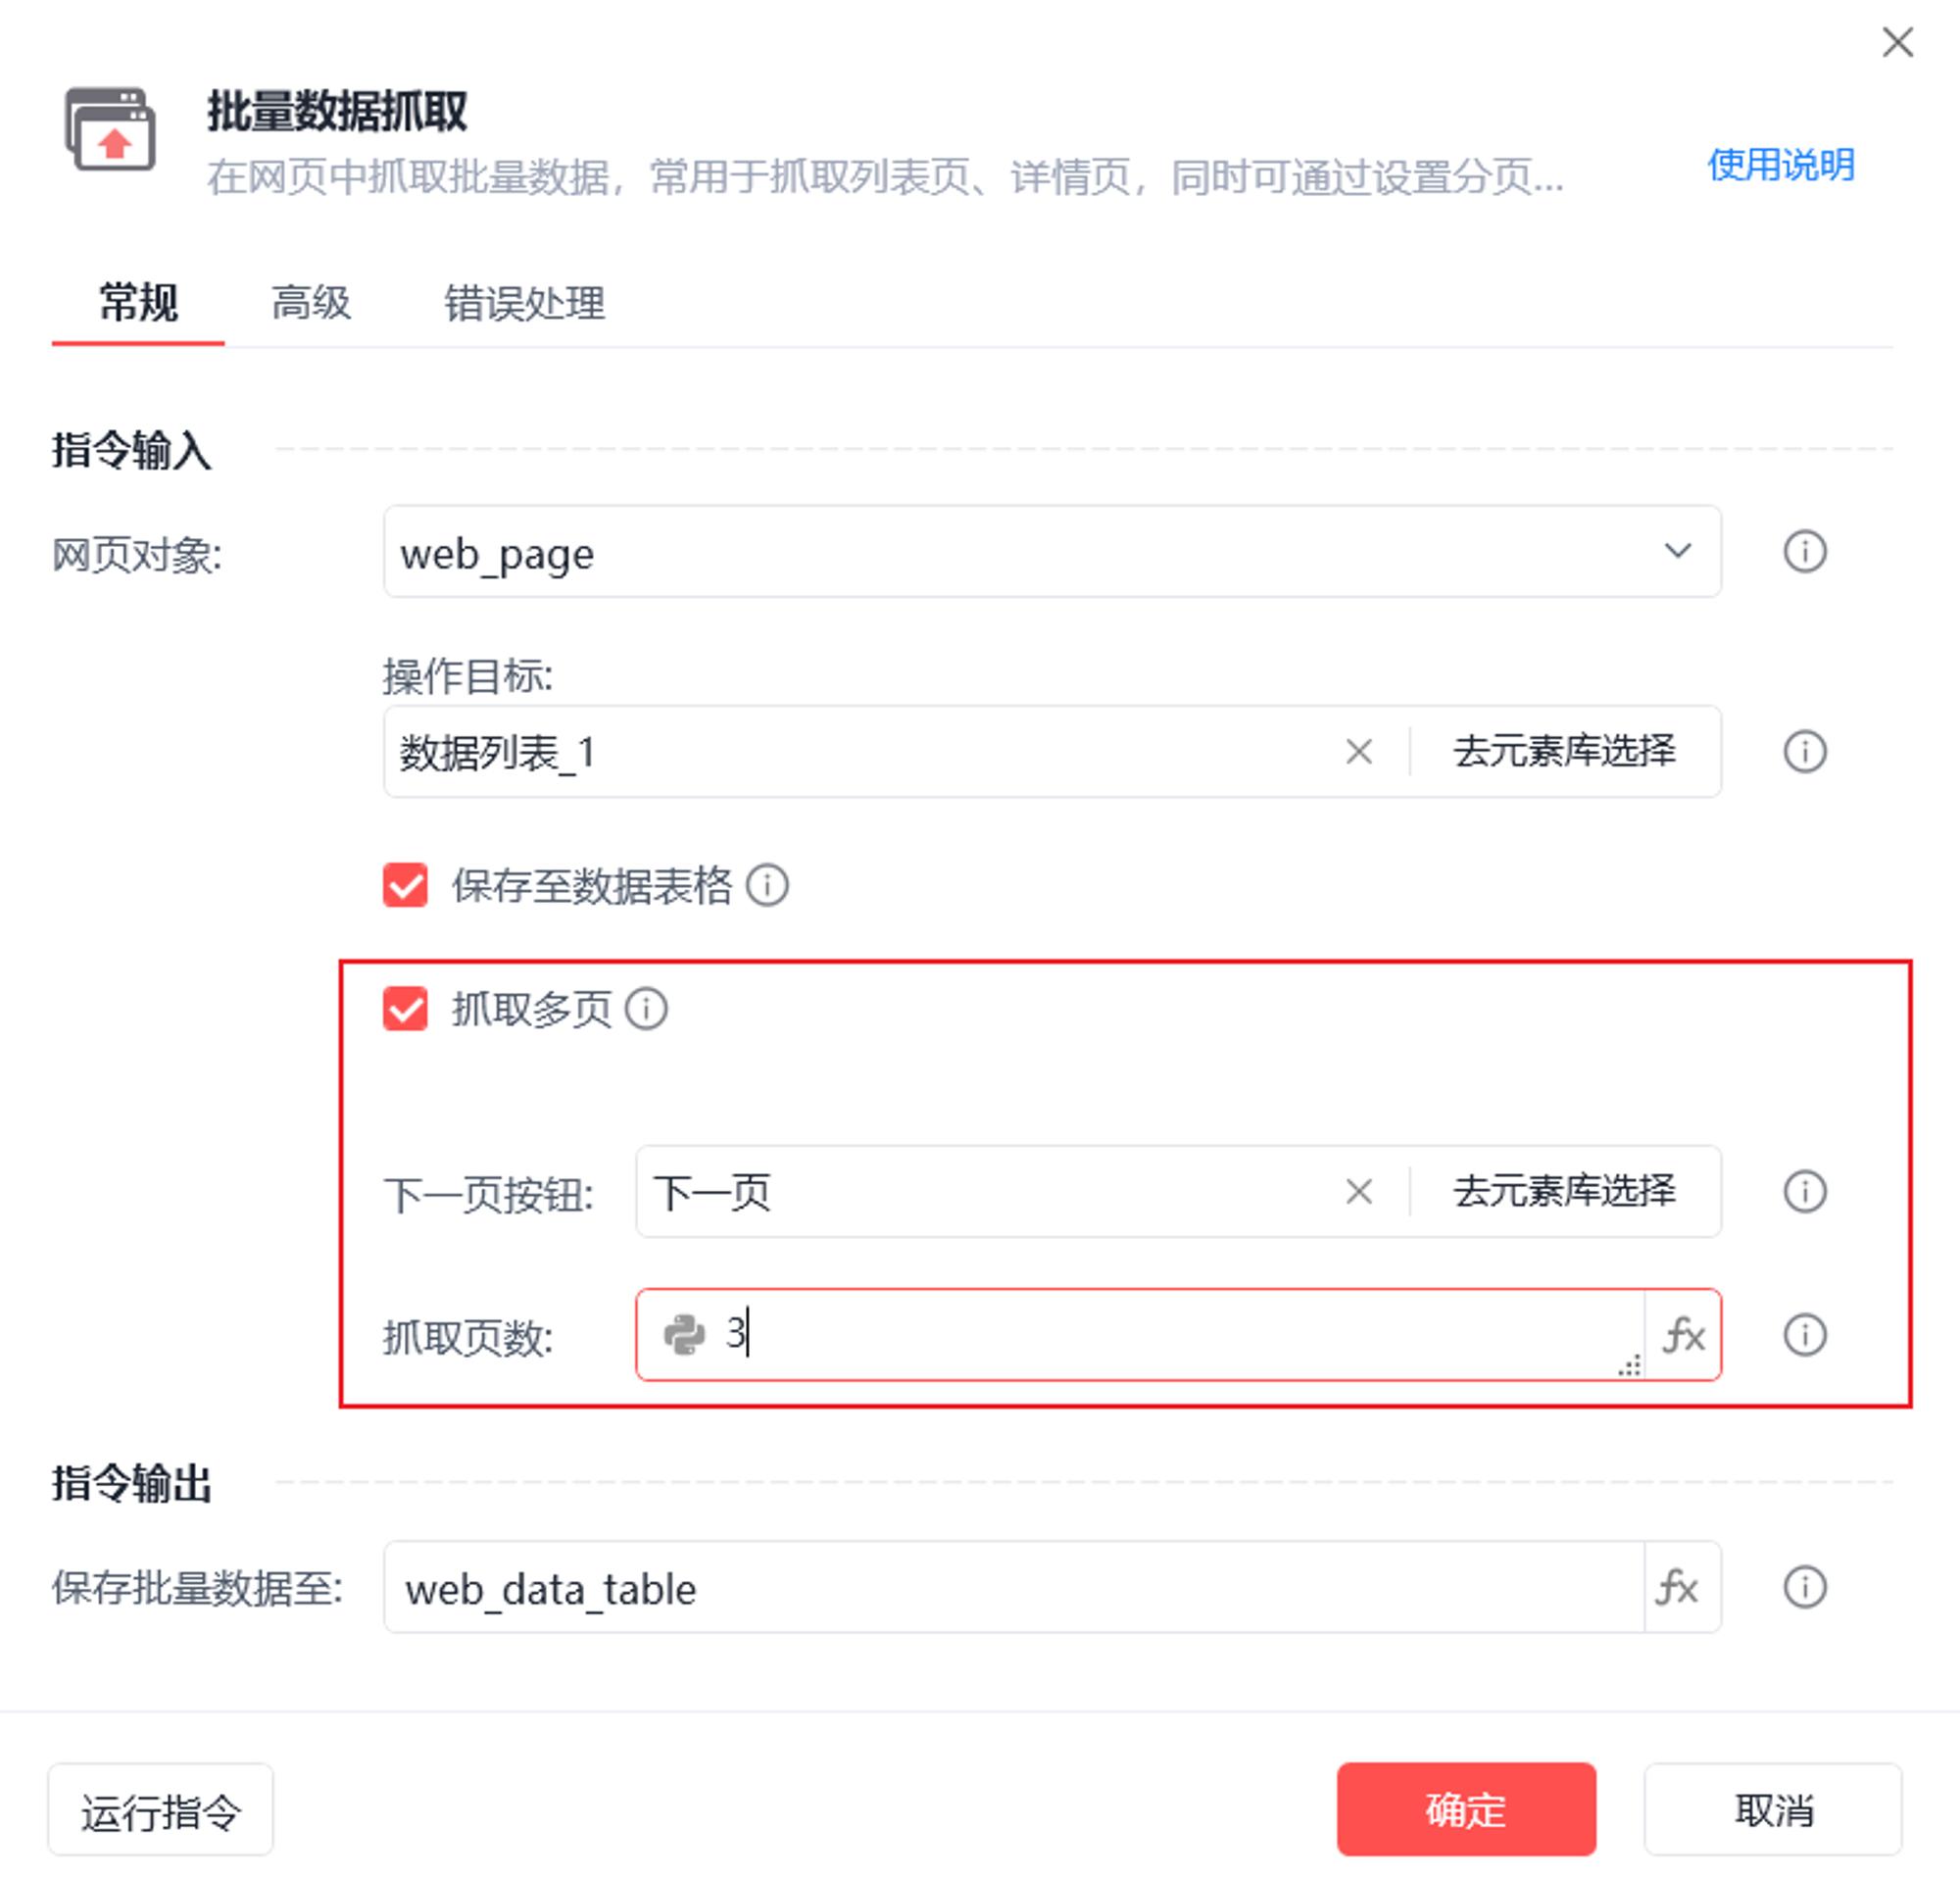Viewport: 1960px width, 1881px height.
Task: Click info icon beside 下一页按钮 field
Action: click(x=1804, y=1191)
